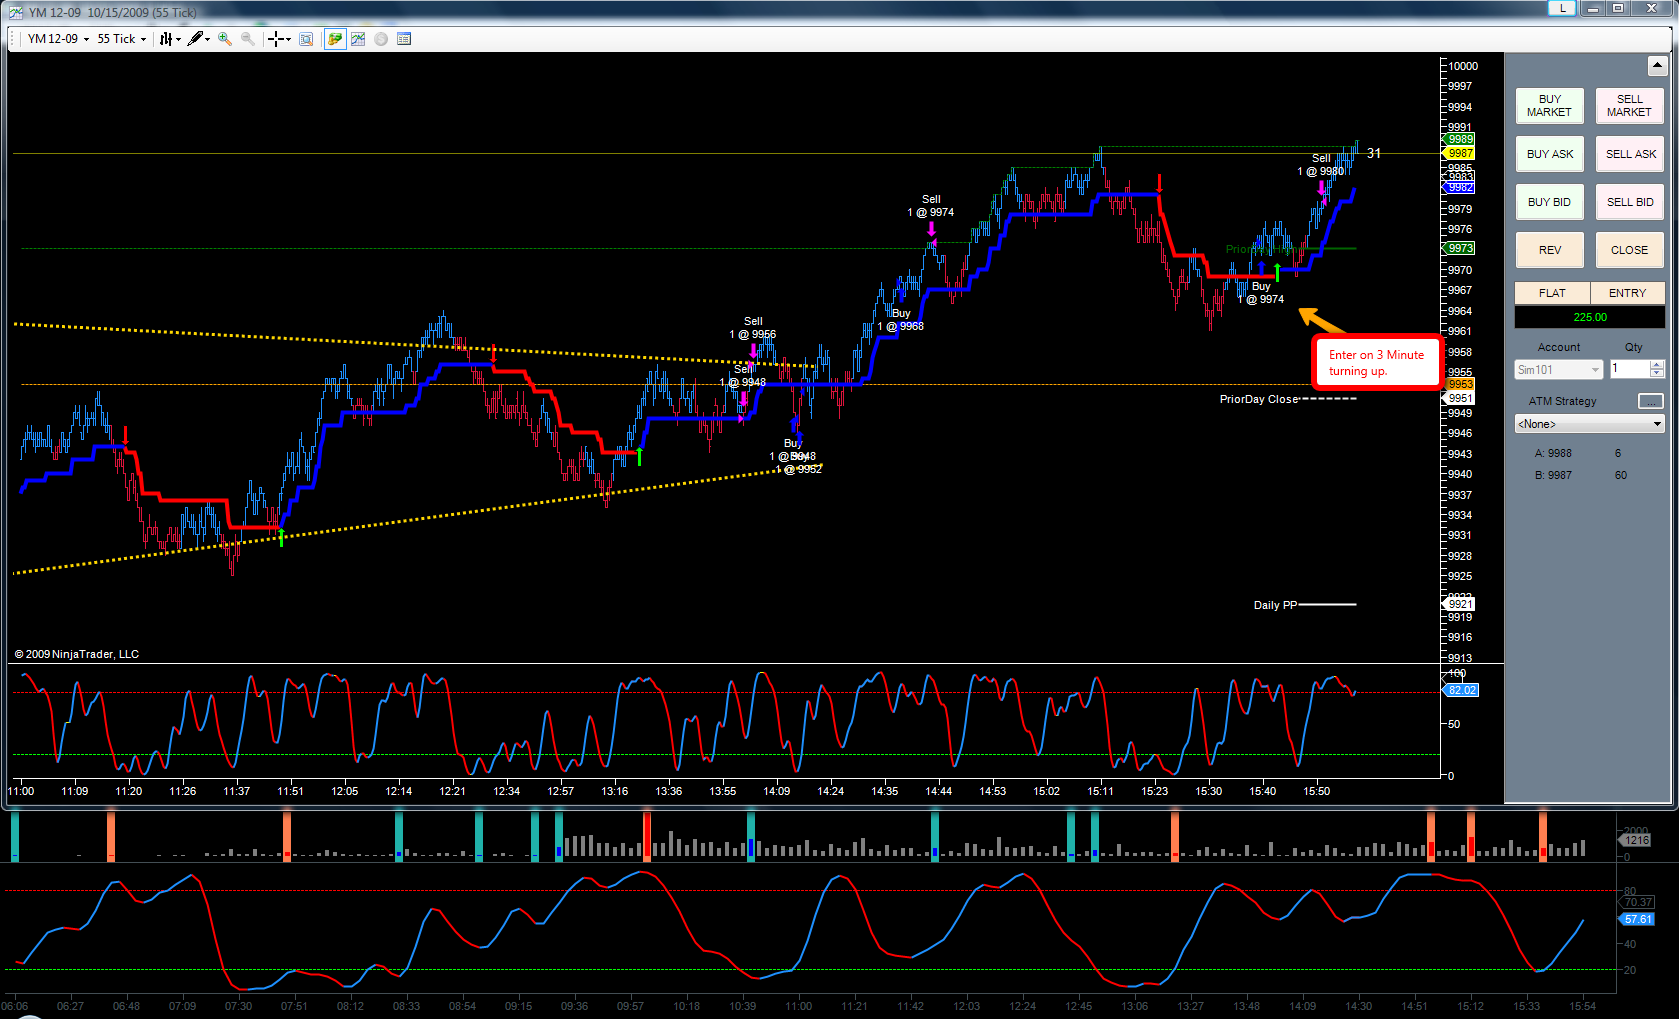1679x1019 pixels.
Task: Select the crosshair cursor tool
Action: pyautogui.click(x=279, y=39)
